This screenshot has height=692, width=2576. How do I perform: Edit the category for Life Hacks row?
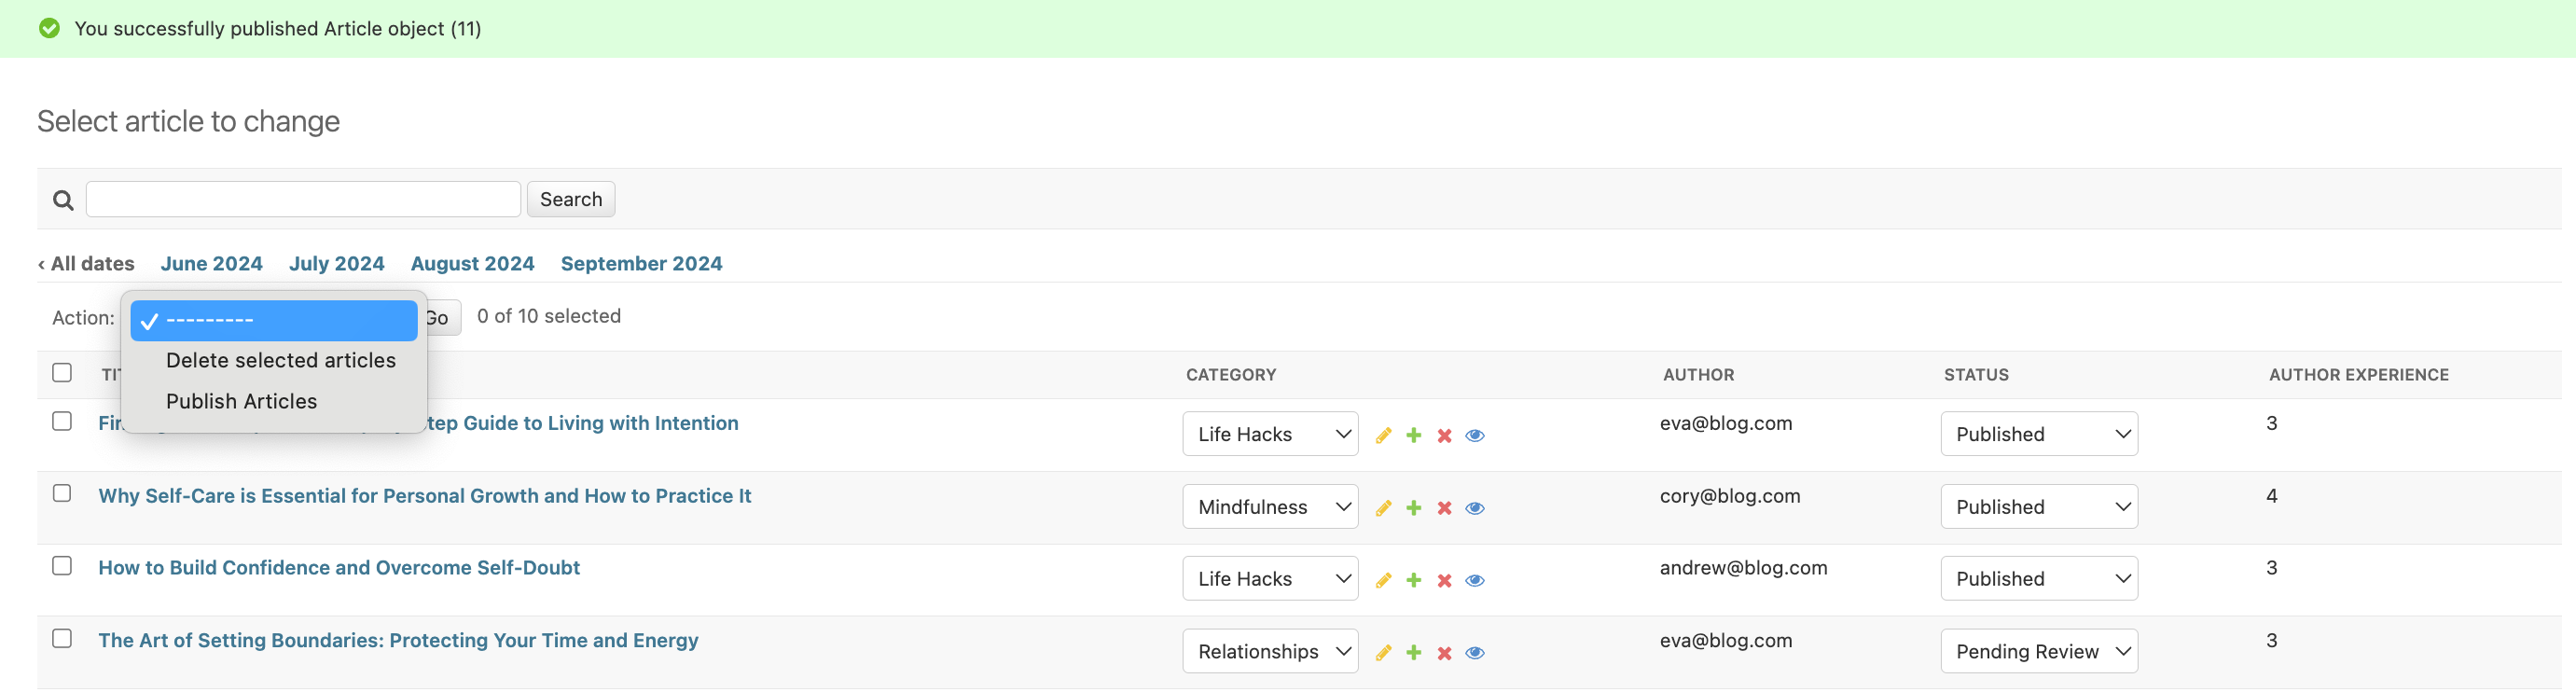(x=1383, y=435)
